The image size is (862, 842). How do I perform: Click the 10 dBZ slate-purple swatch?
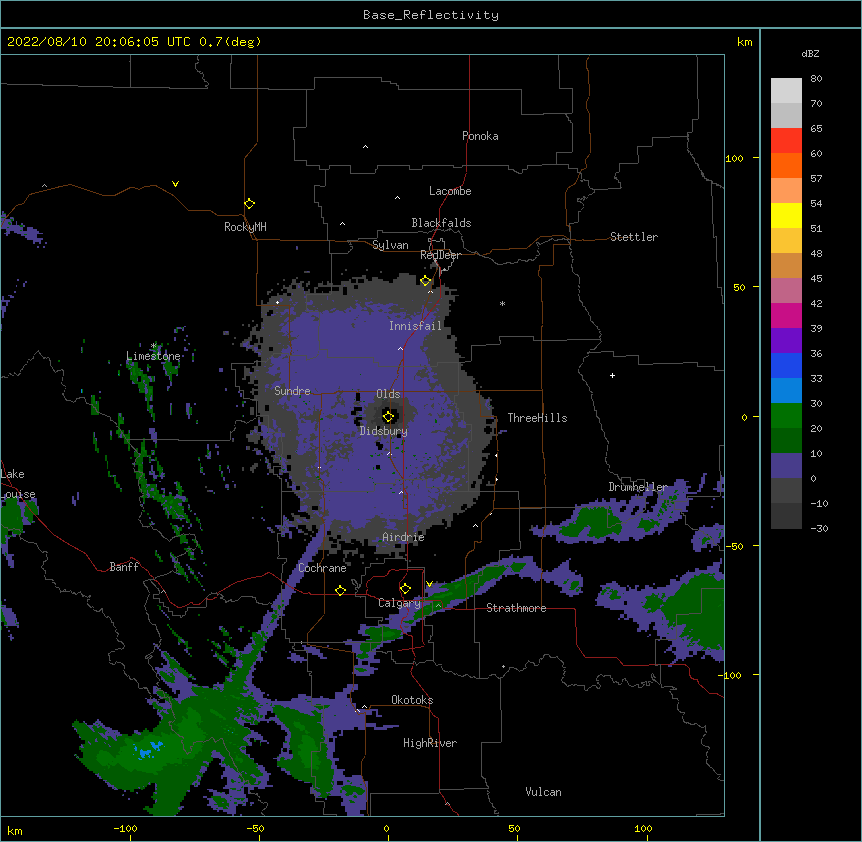[x=786, y=466]
